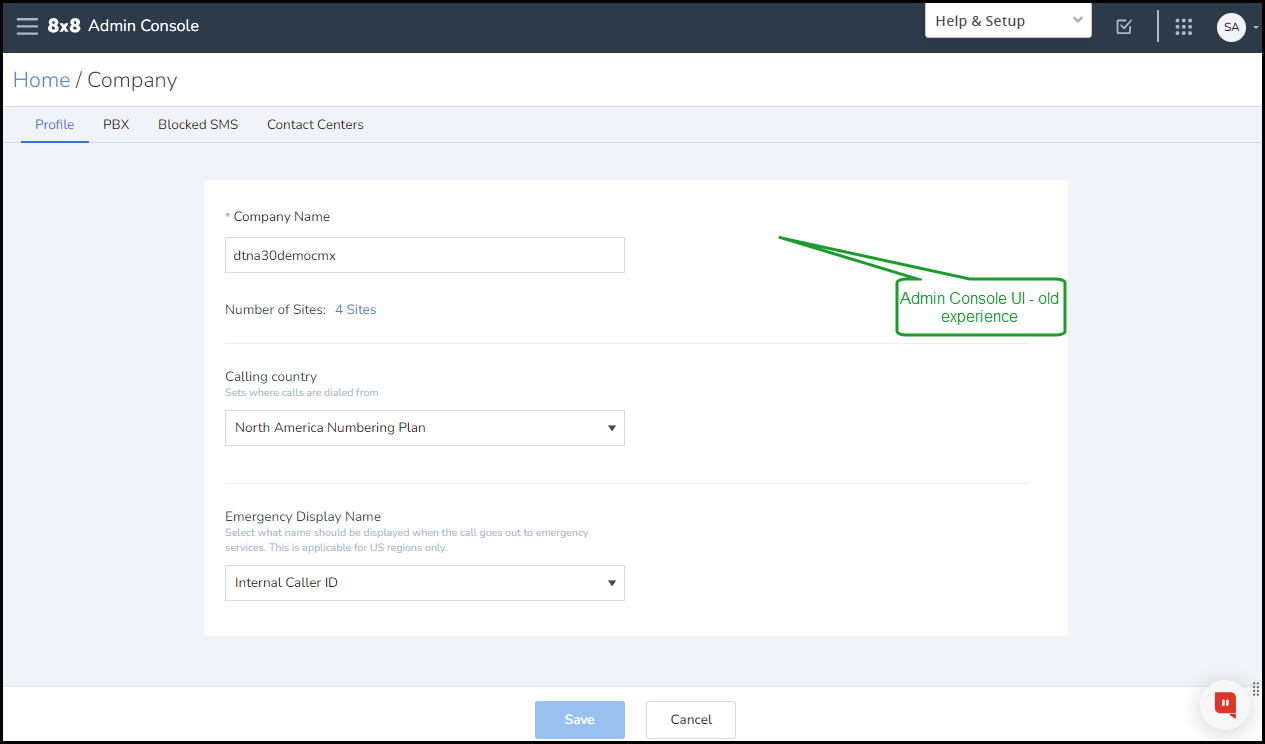Click the Calling country label
The height and width of the screenshot is (744, 1265).
(x=271, y=377)
